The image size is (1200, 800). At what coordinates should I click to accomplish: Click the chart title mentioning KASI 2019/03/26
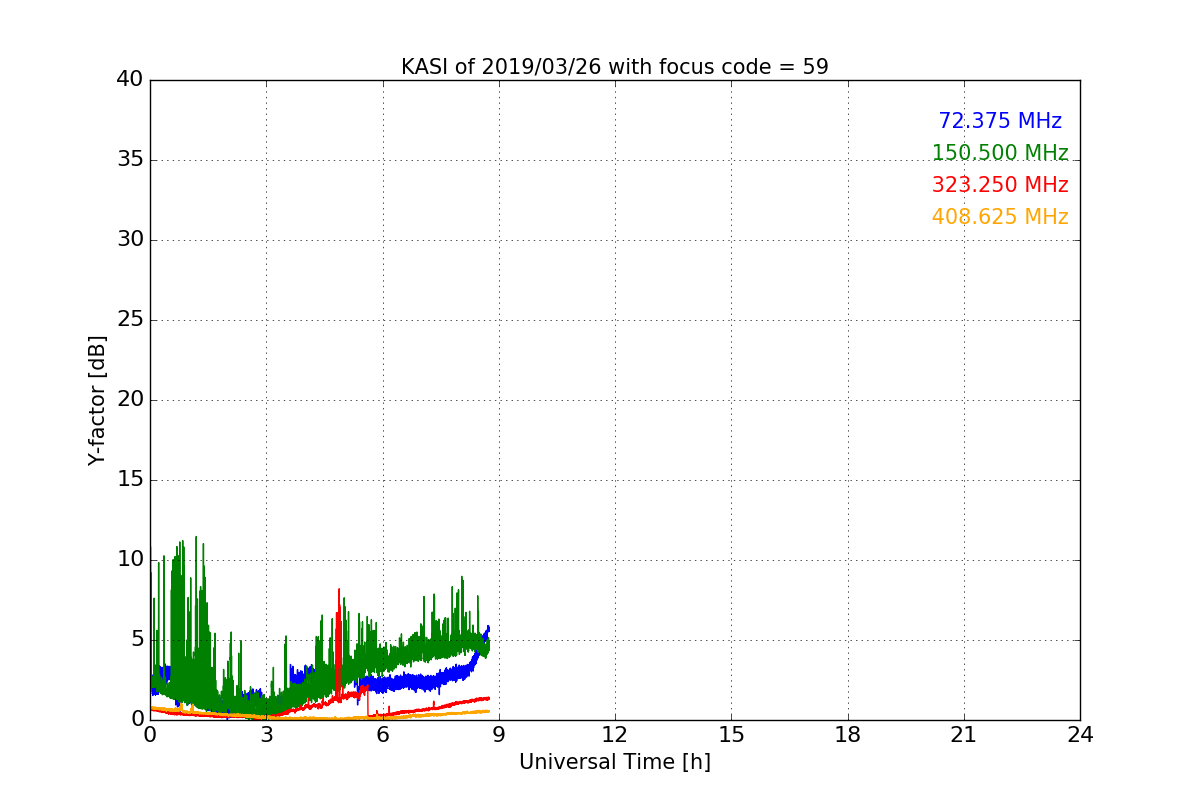615,67
